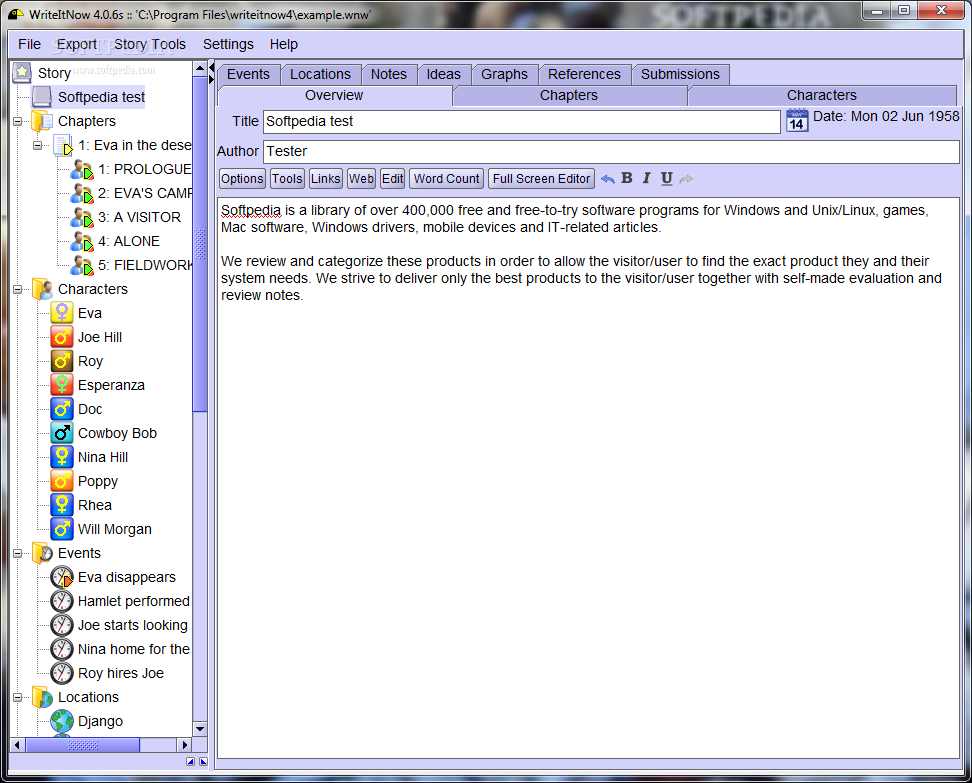Click tree scrollbar right arrow

[x=184, y=745]
